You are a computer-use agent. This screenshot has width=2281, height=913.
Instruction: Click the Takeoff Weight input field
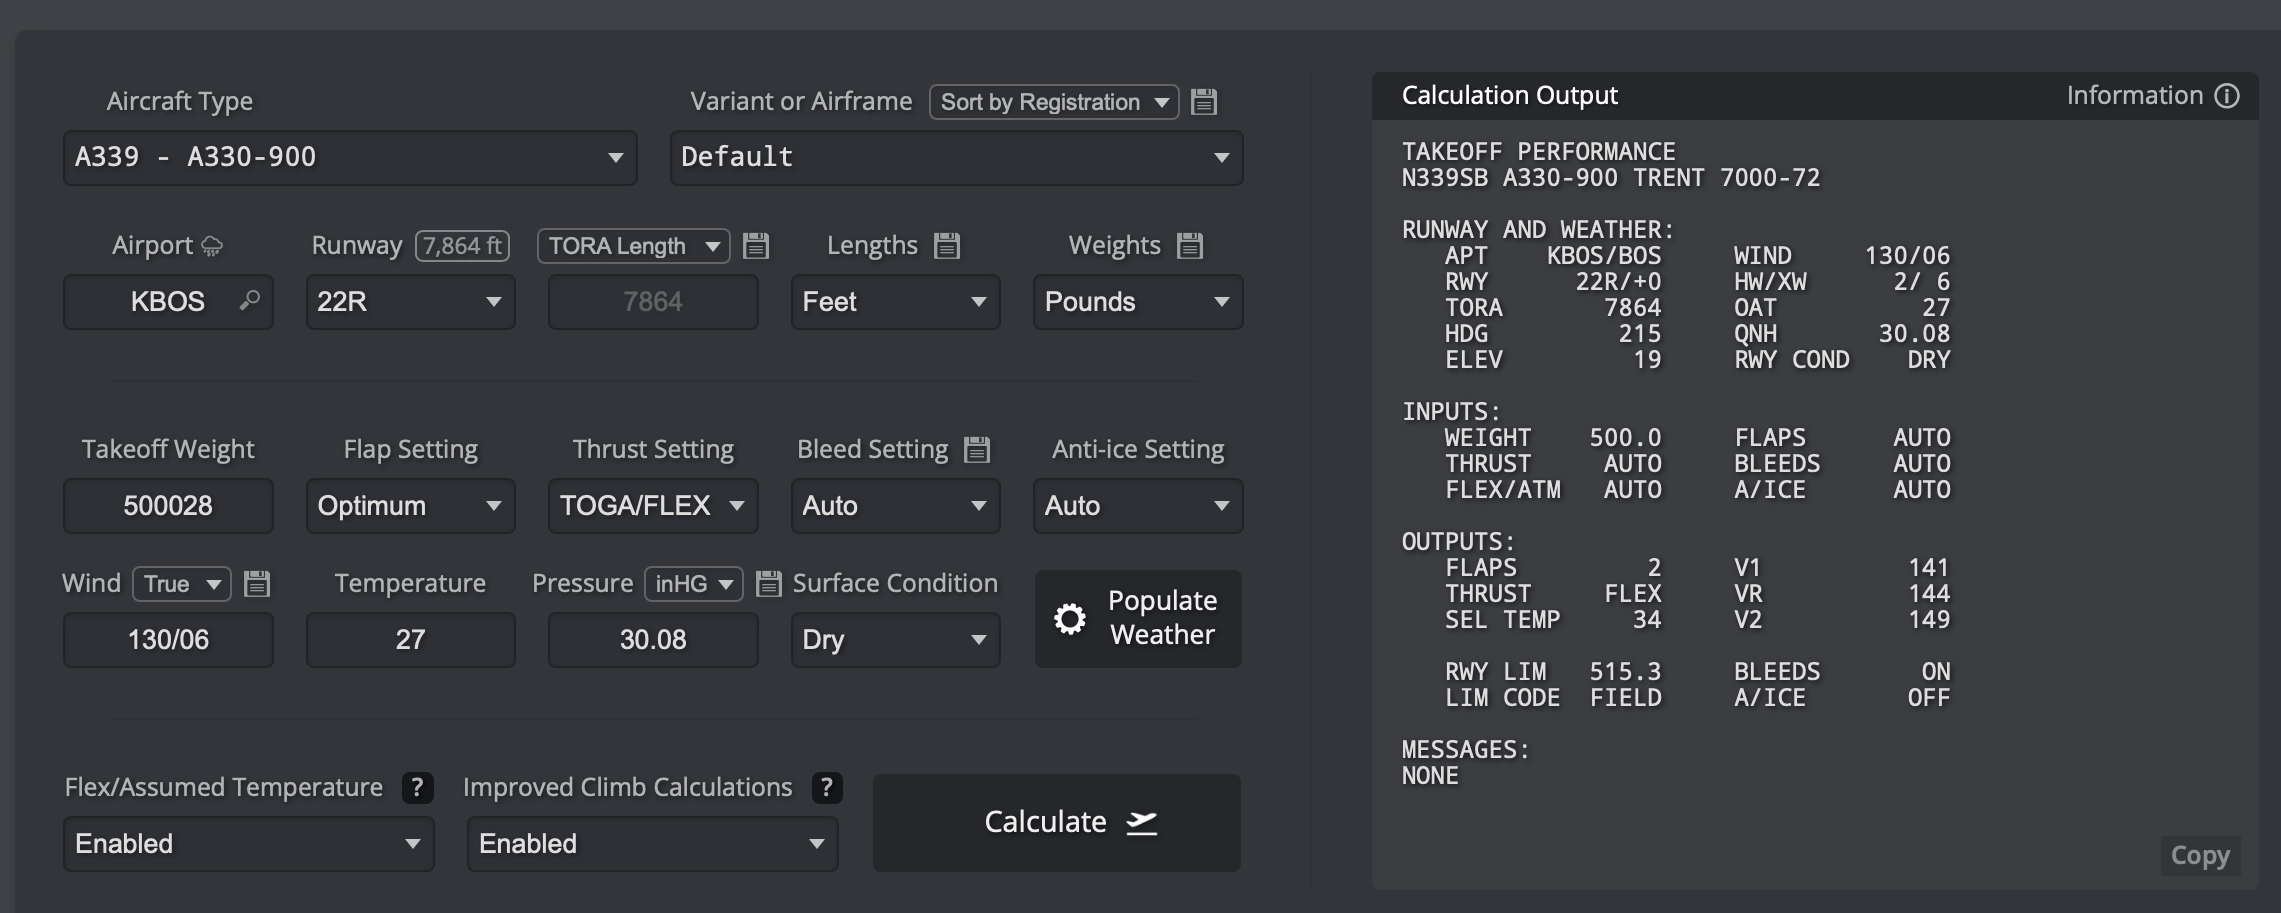(x=168, y=506)
